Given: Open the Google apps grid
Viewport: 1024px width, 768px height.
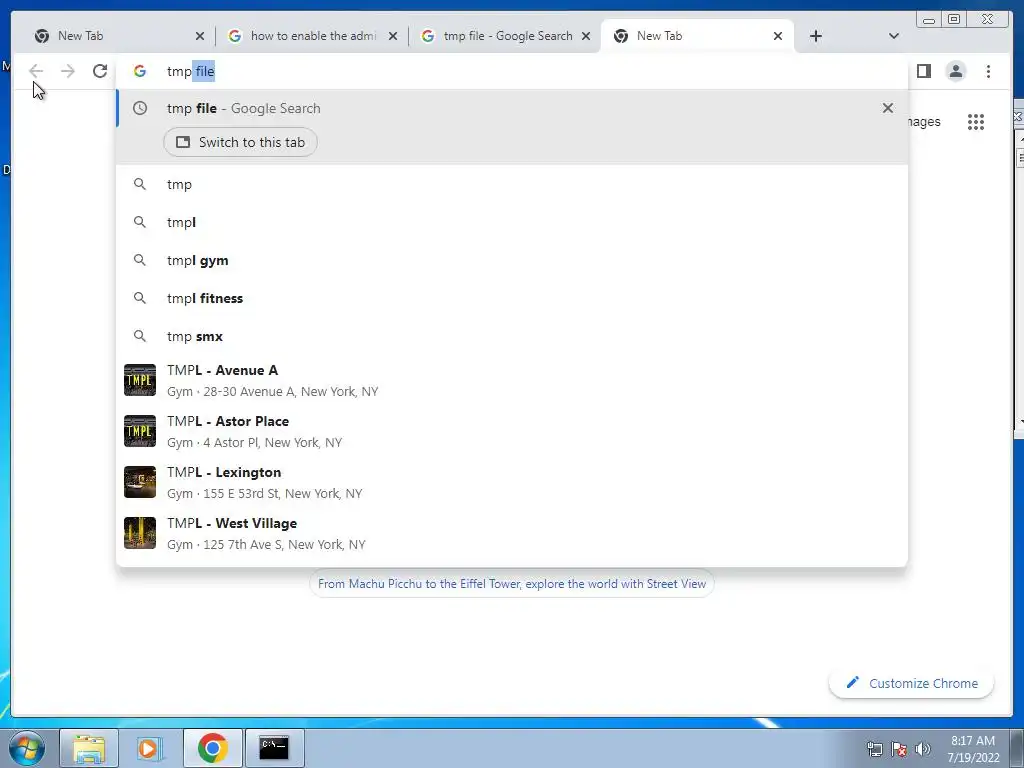Looking at the screenshot, I should (976, 122).
